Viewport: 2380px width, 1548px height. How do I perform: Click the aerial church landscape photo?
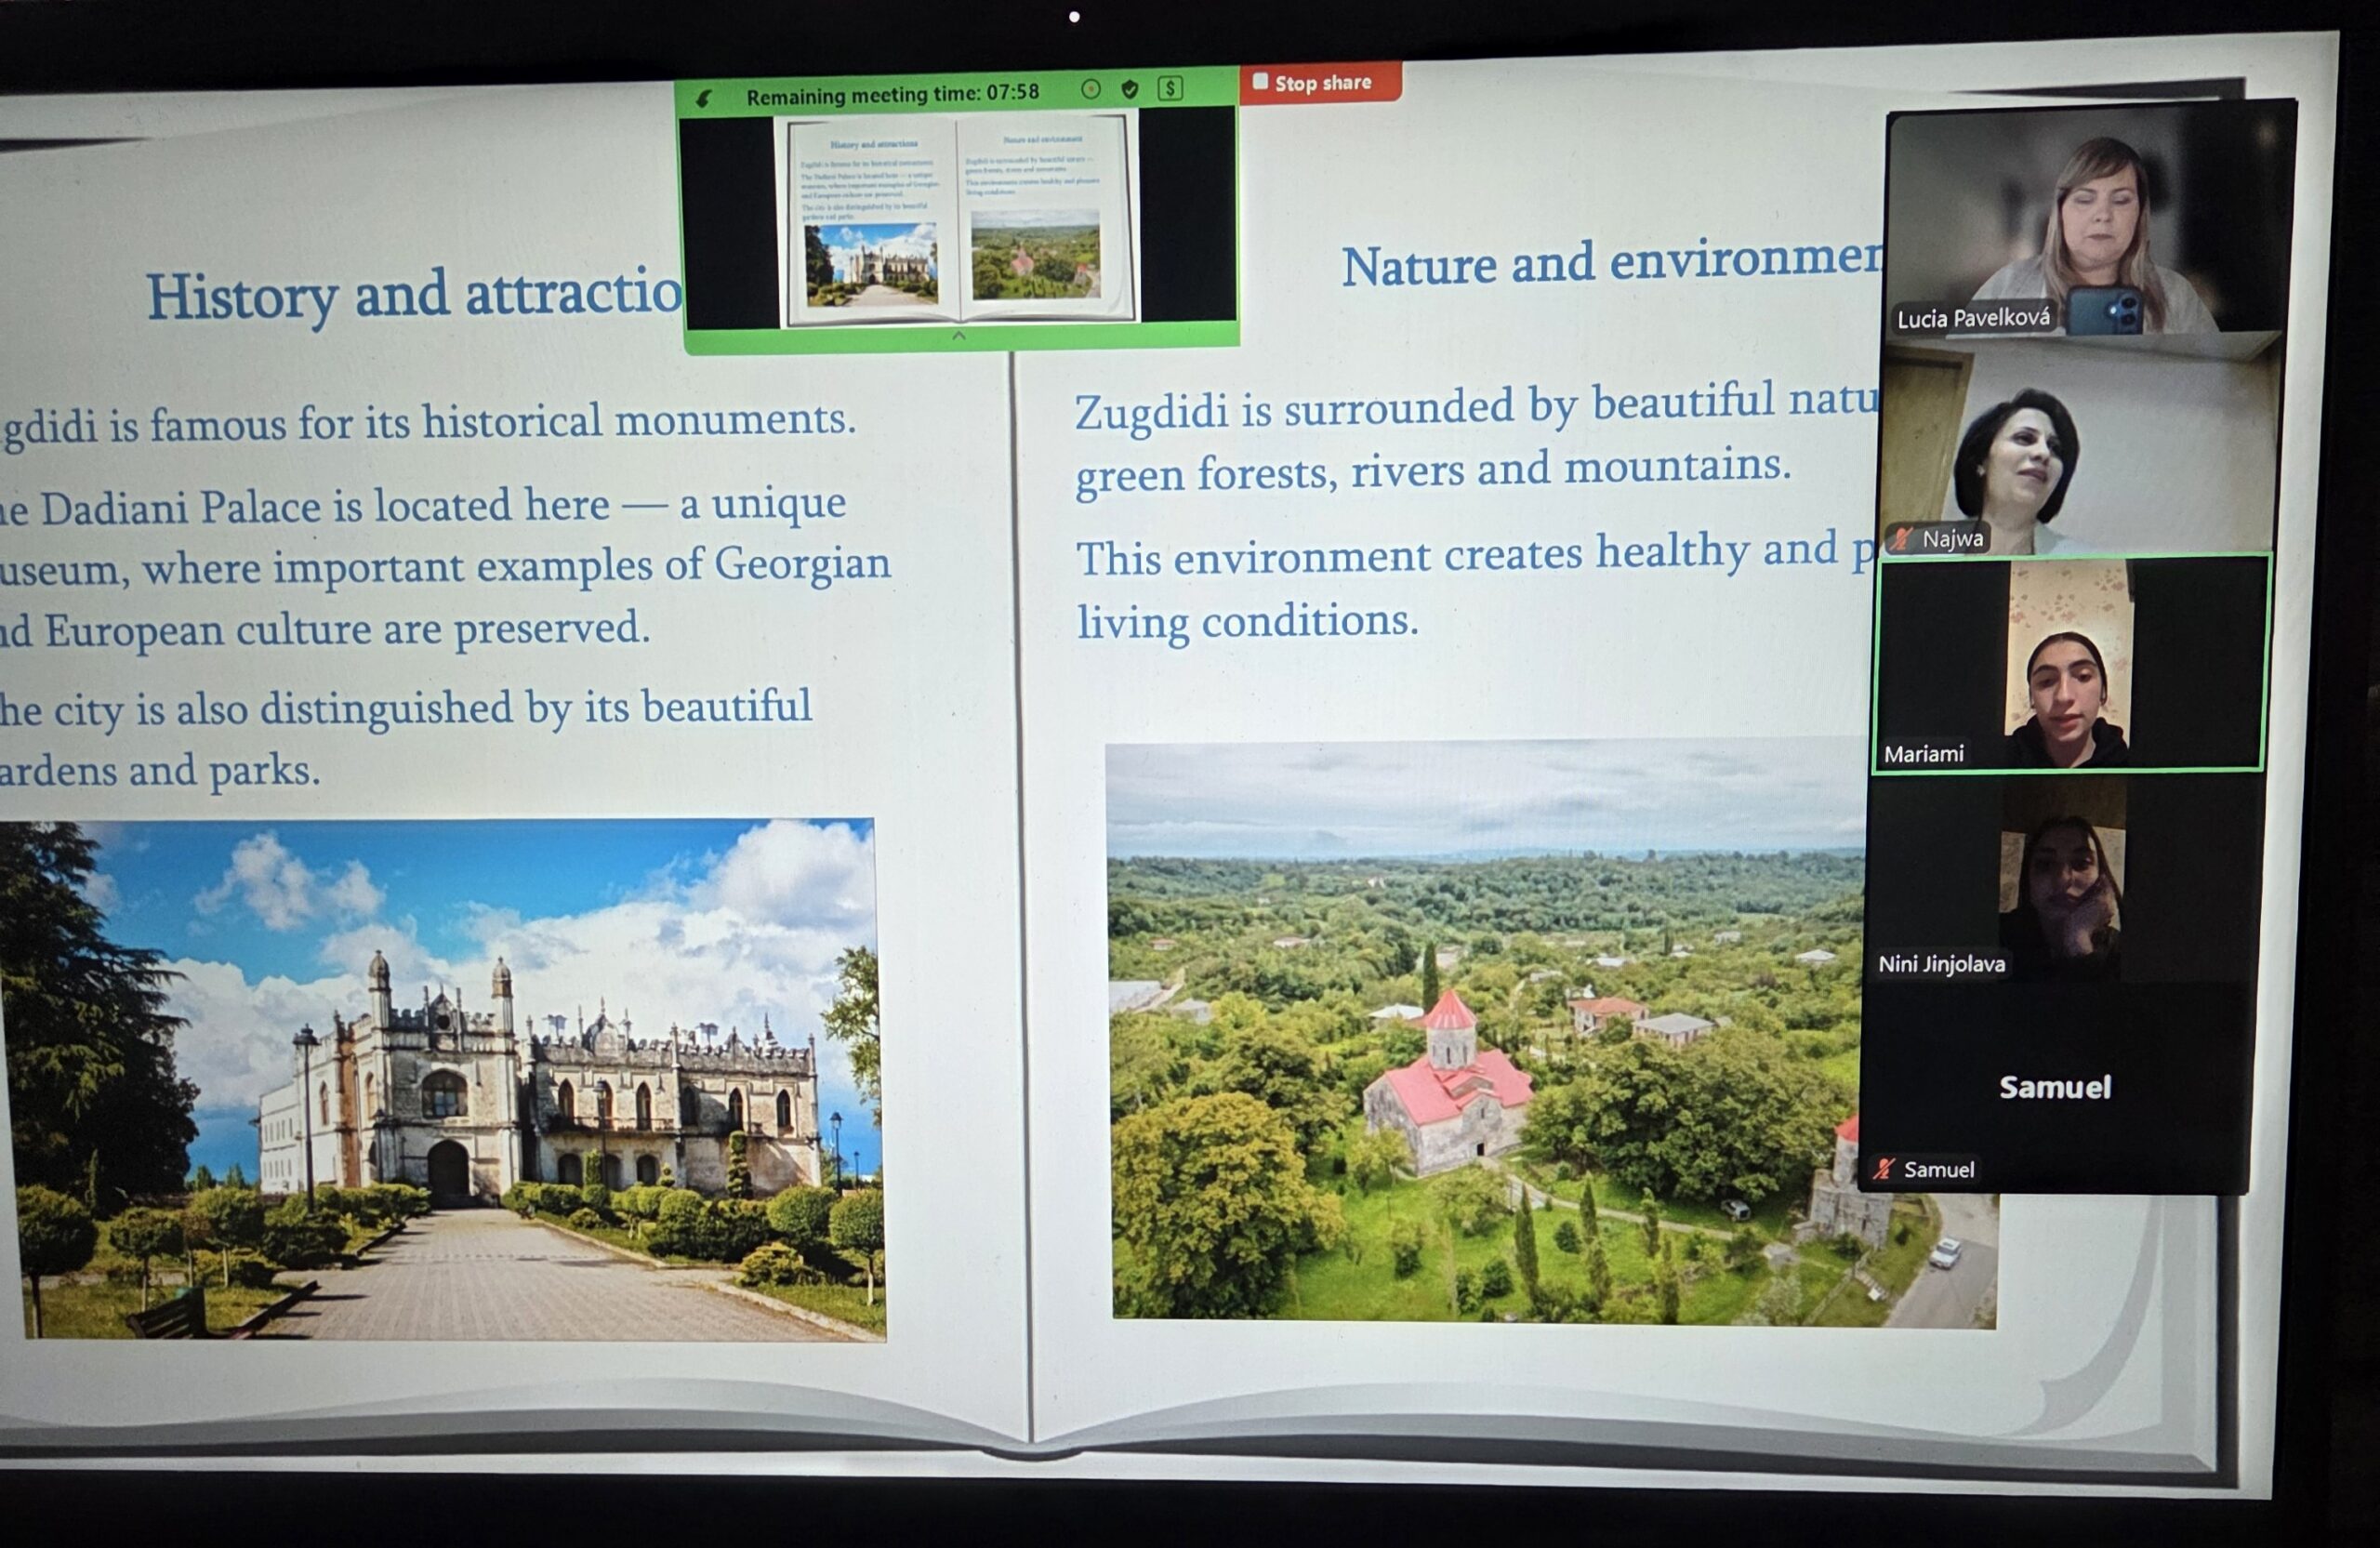(1480, 1030)
